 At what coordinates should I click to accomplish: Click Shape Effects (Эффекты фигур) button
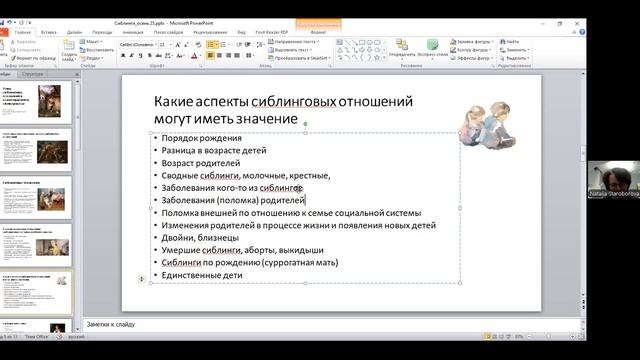pyautogui.click(x=471, y=58)
